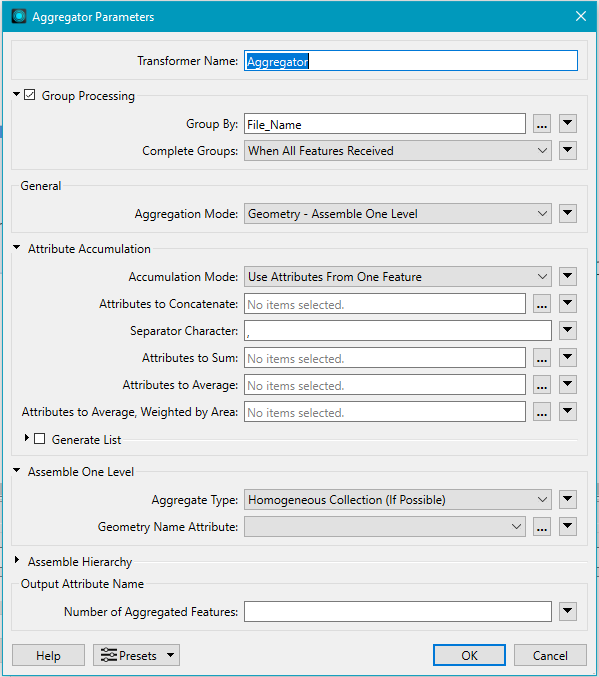Click the ellipsis beside Geometry Name Attribute
599x677 pixels.
pos(542,526)
